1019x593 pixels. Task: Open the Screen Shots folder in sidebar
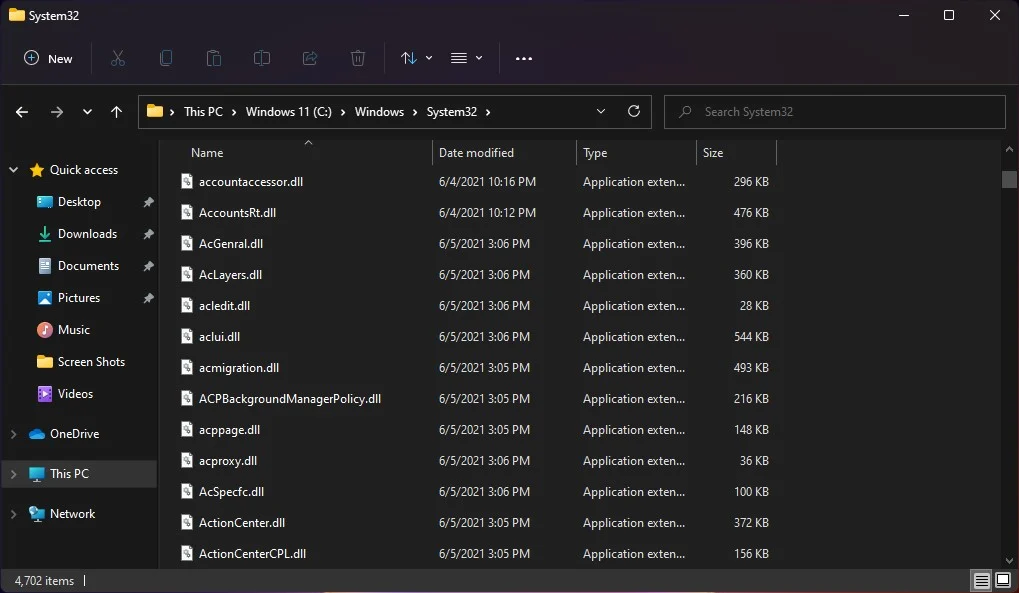point(91,362)
